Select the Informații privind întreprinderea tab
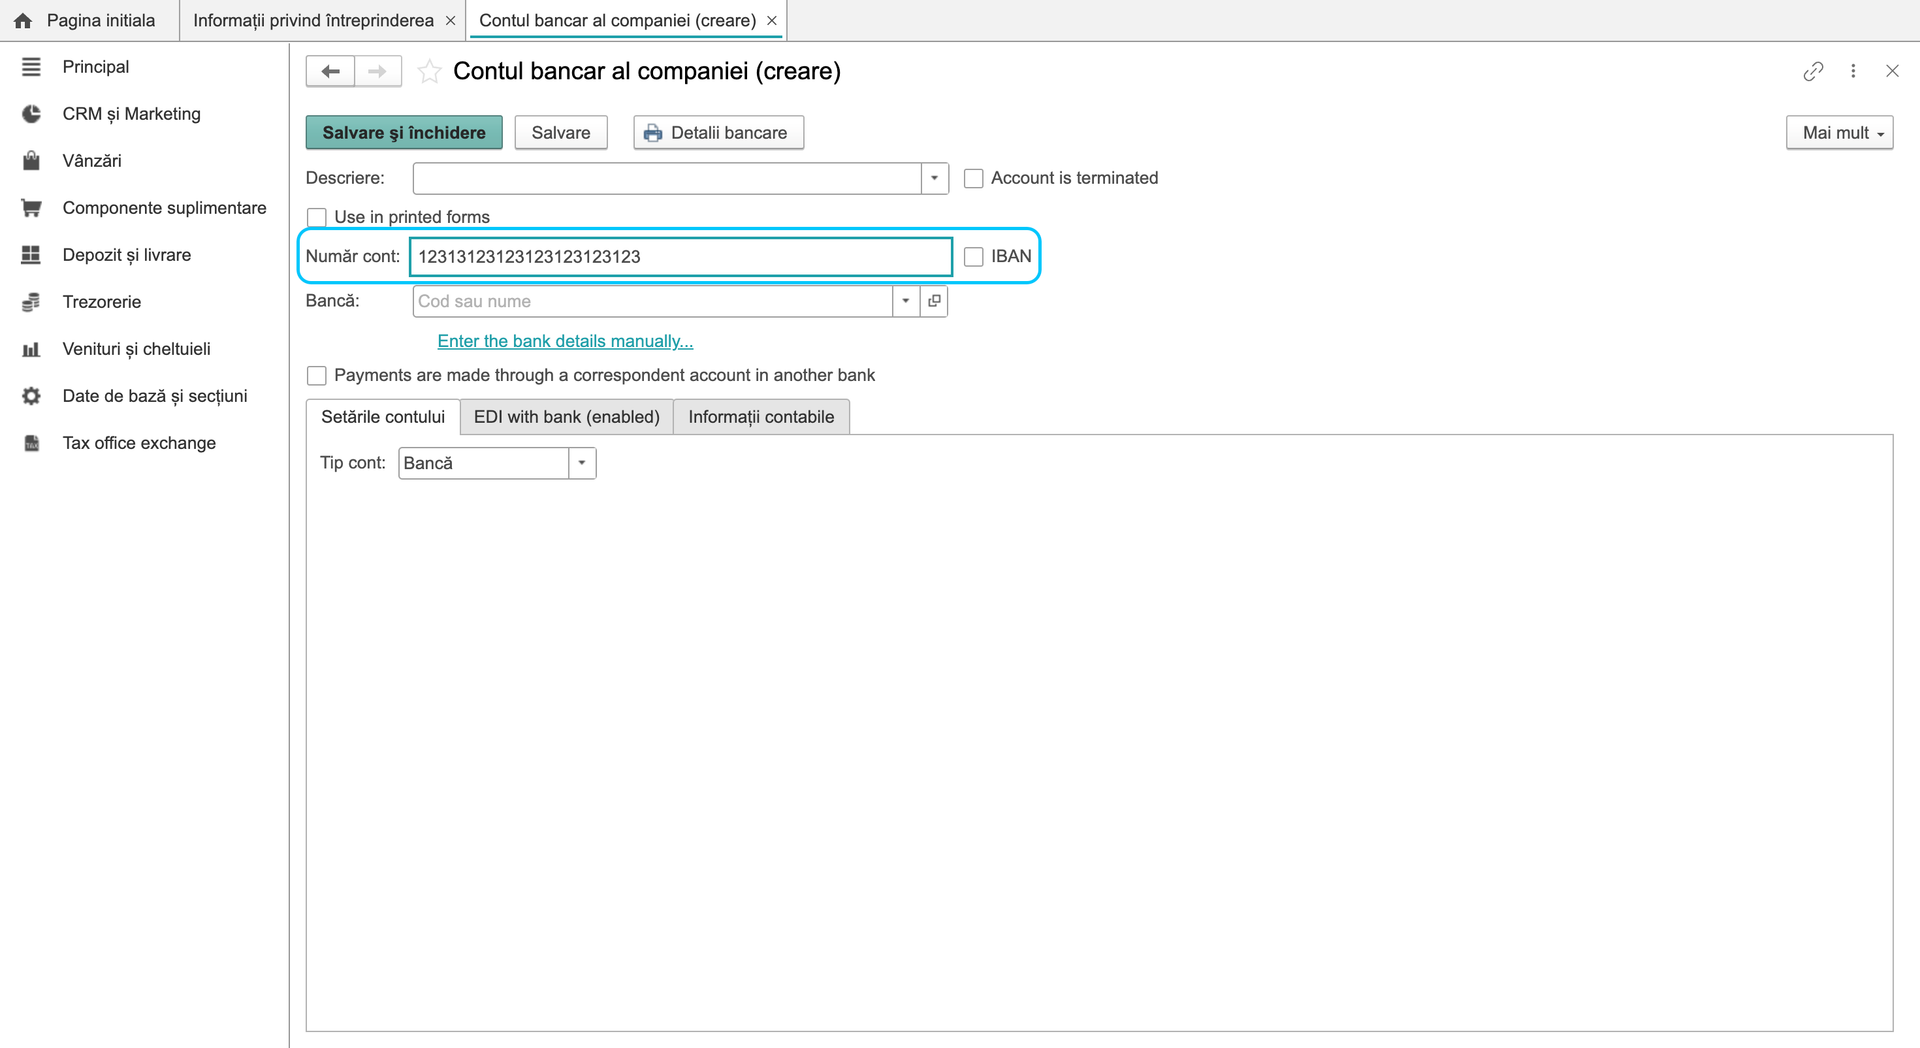The height and width of the screenshot is (1048, 1920). pos(313,21)
